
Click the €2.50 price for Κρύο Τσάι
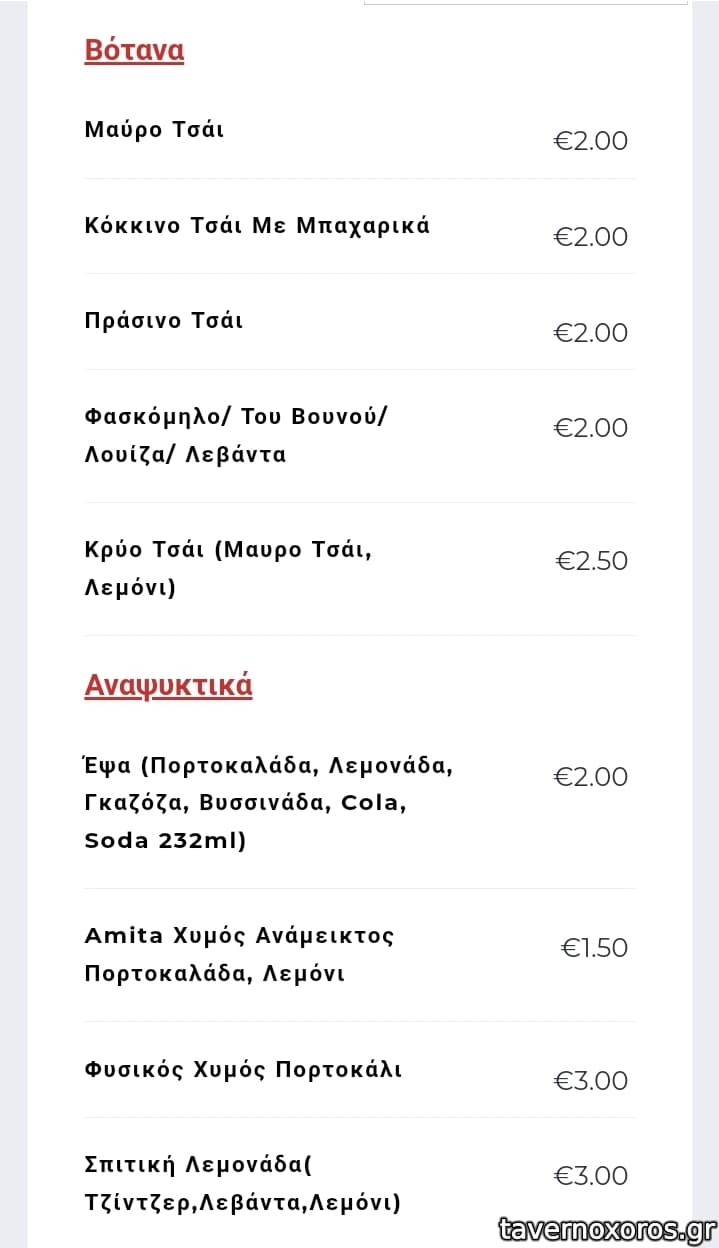coord(592,561)
